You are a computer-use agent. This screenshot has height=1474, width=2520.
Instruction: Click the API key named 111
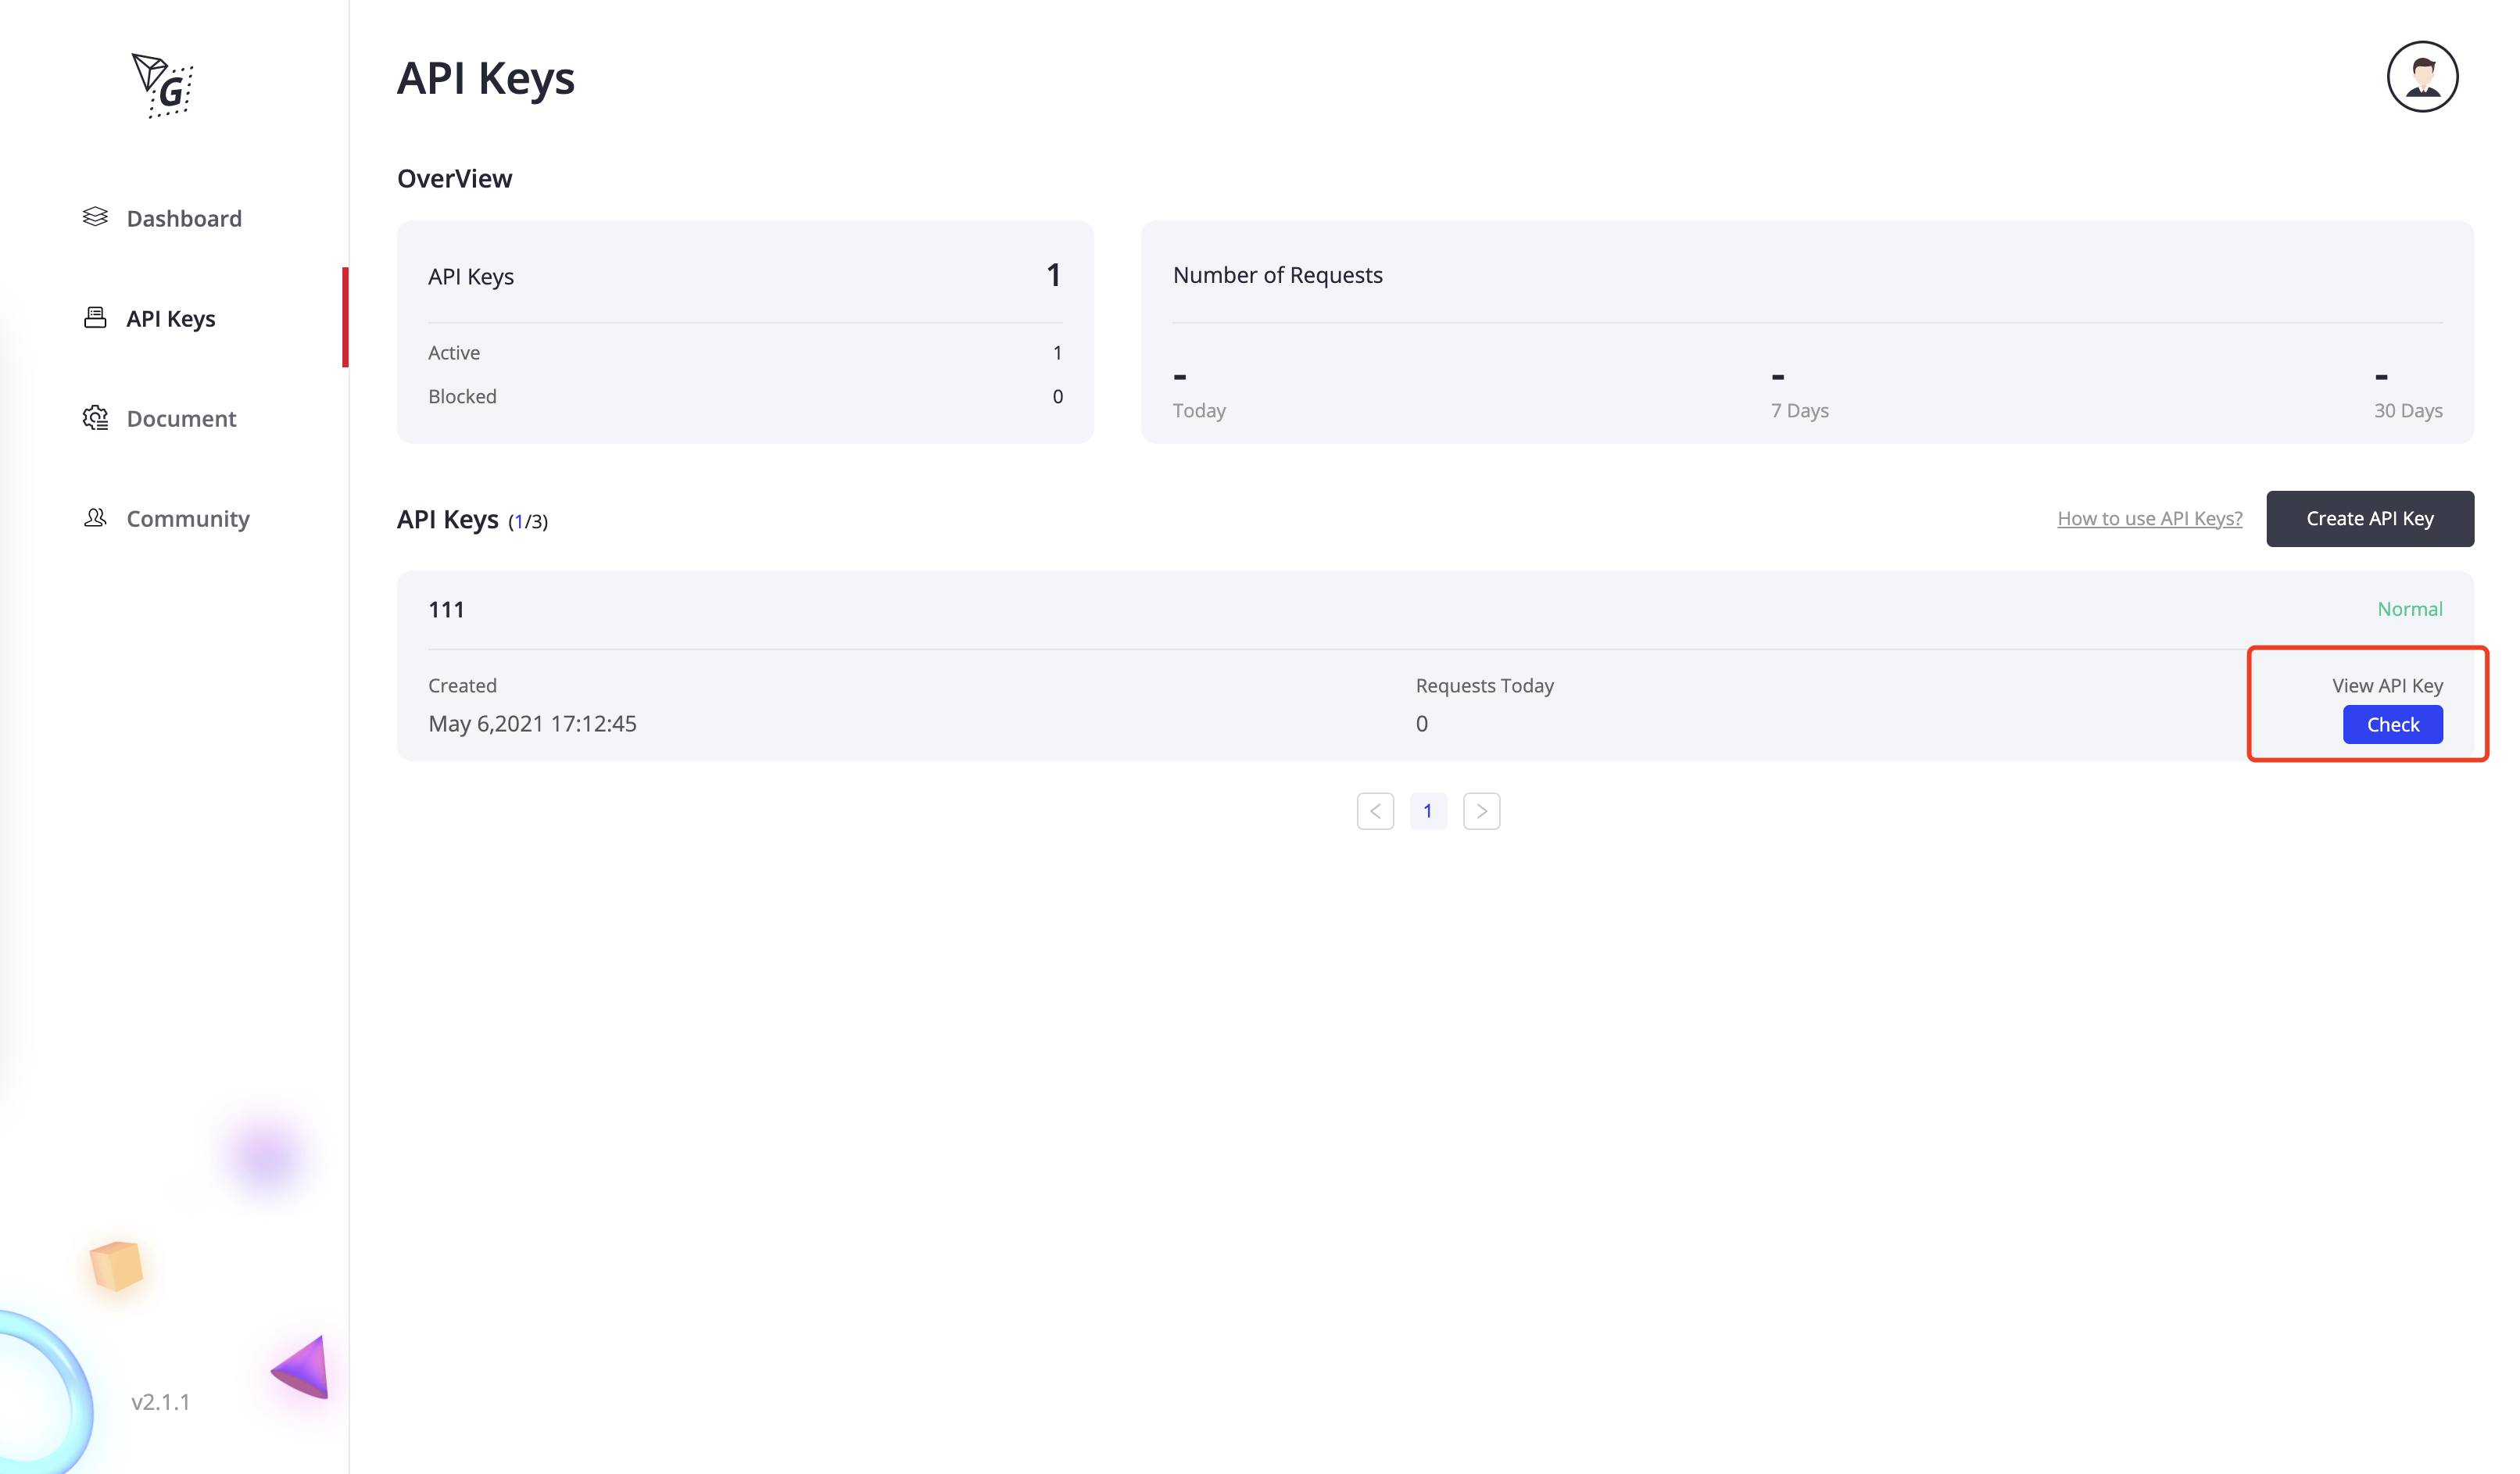click(446, 610)
